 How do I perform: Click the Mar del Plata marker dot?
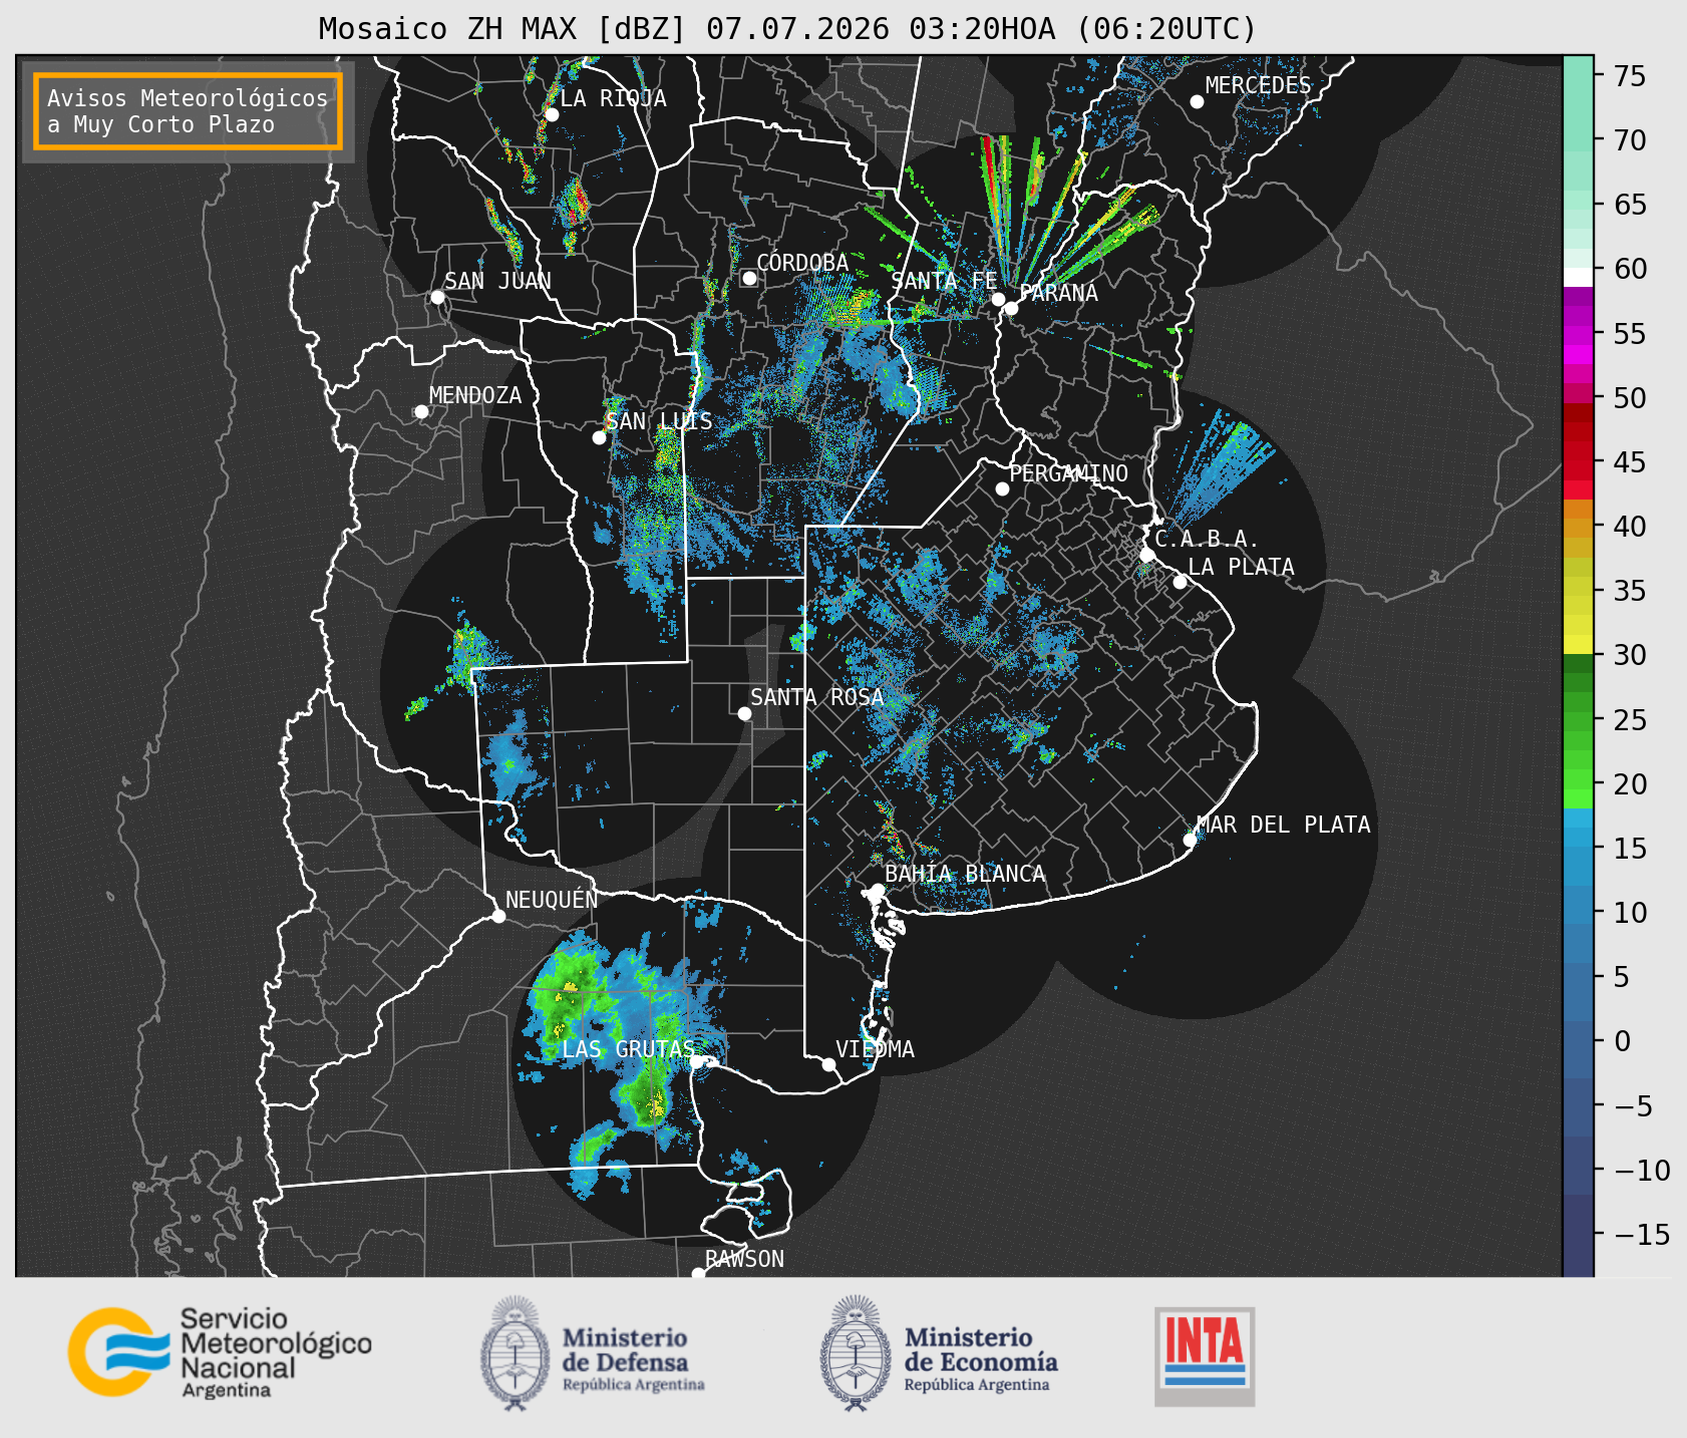[x=1190, y=840]
